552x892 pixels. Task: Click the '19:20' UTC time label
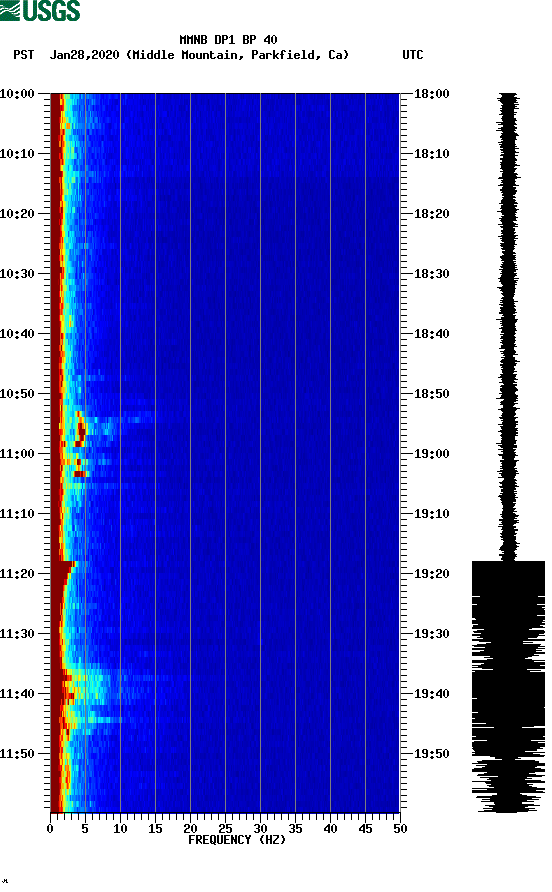click(432, 574)
